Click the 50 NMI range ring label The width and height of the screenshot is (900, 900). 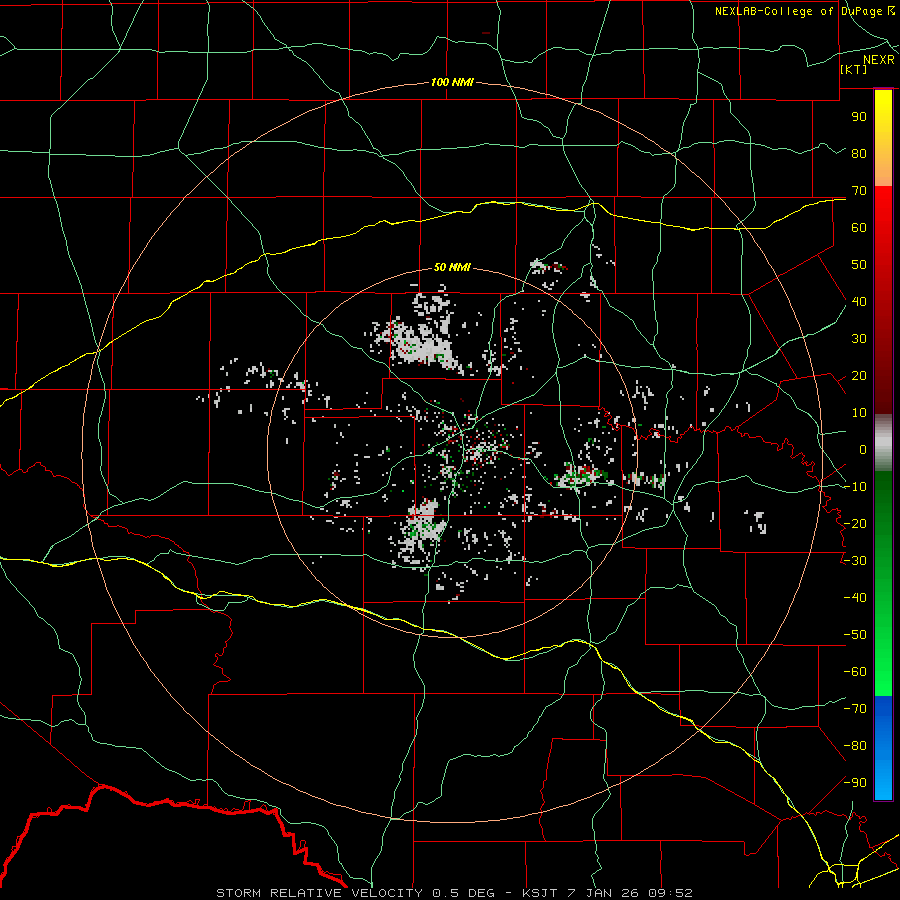click(452, 267)
